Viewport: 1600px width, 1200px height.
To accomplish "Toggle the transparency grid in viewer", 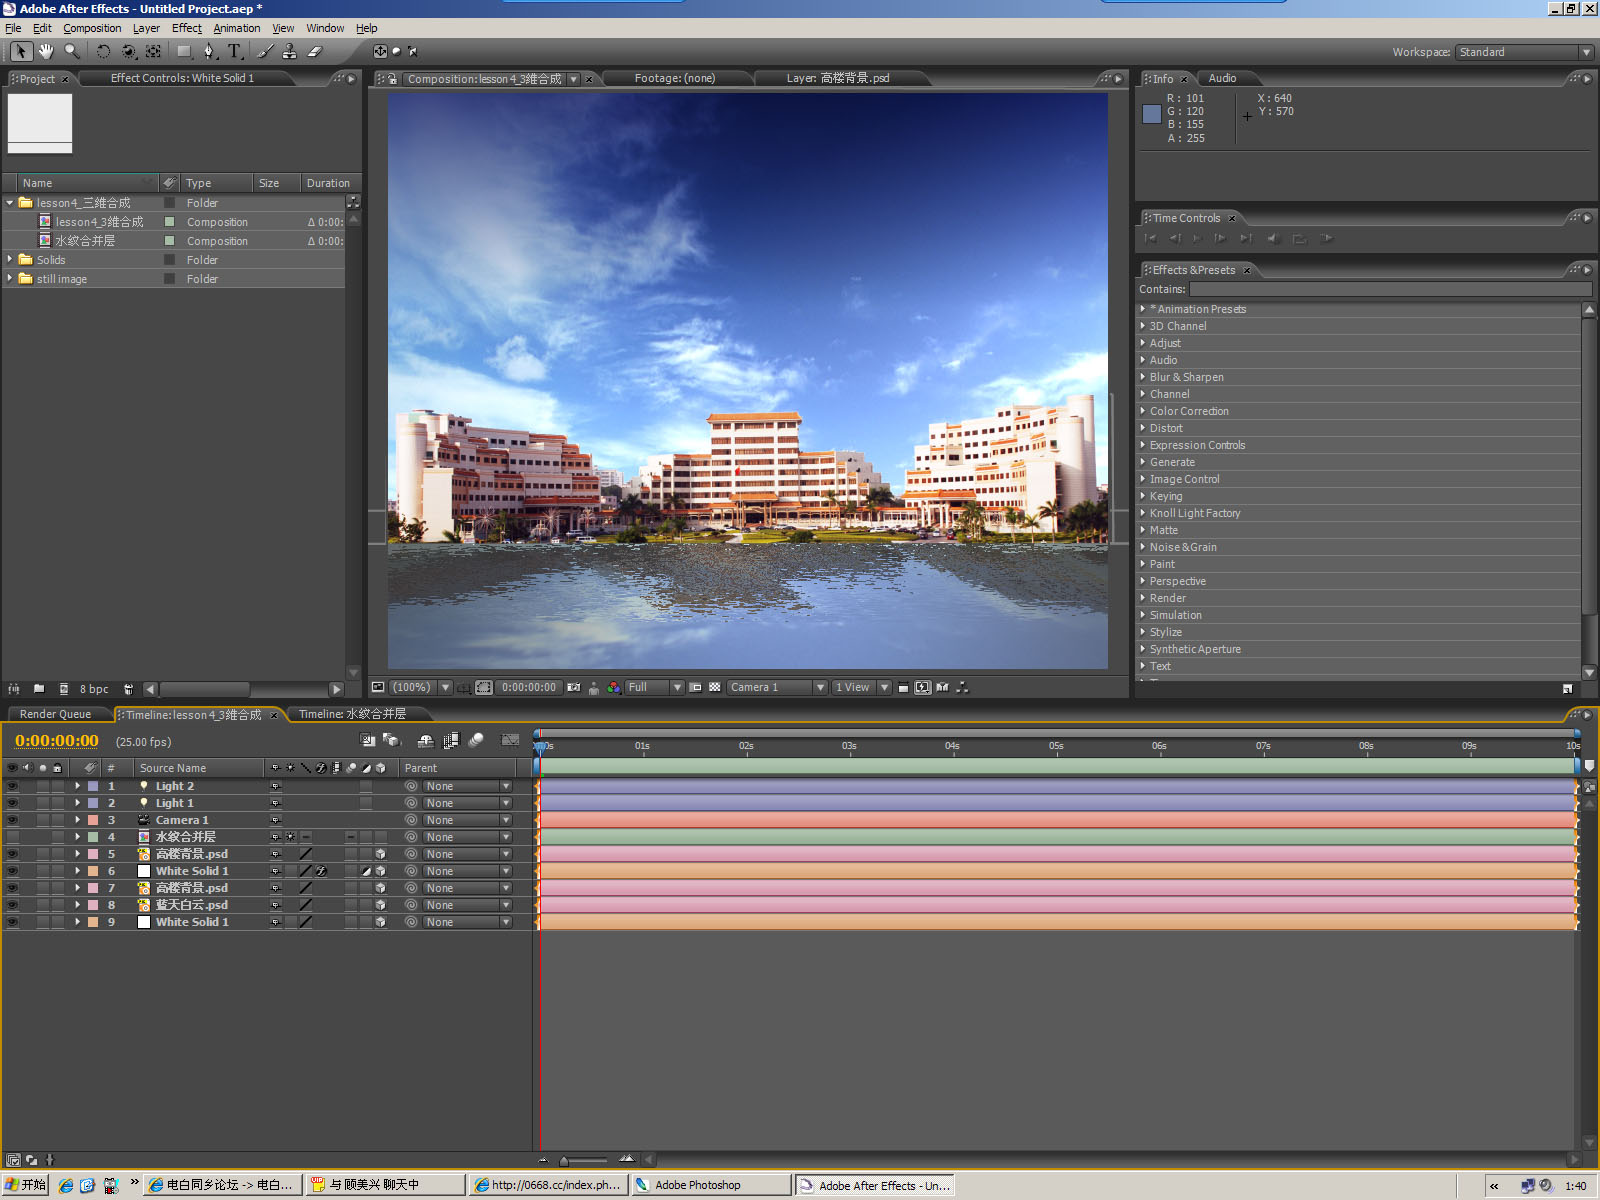I will pos(715,687).
